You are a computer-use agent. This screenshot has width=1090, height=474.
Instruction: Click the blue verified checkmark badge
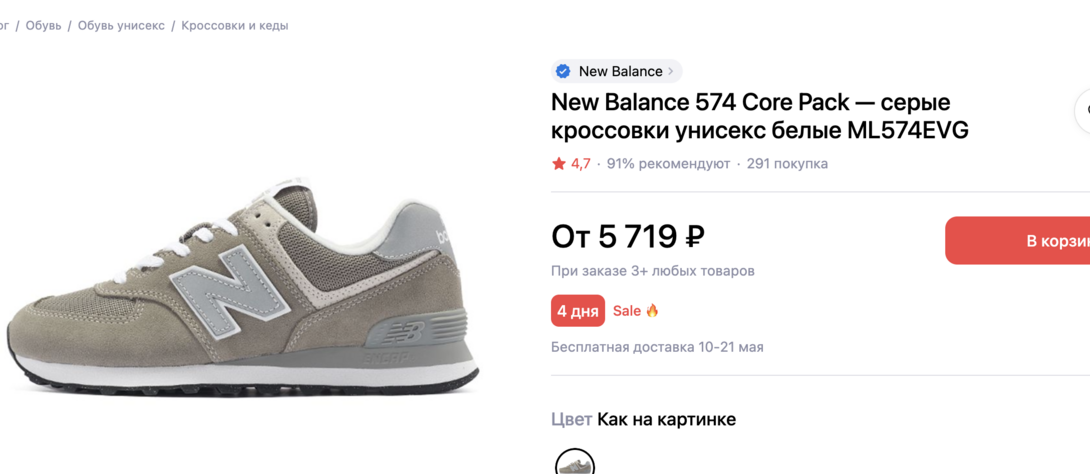point(563,71)
